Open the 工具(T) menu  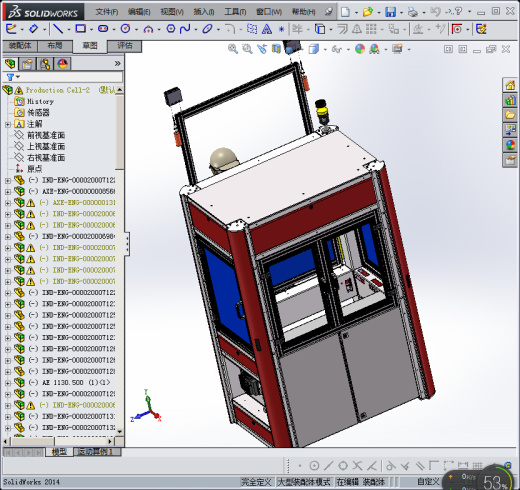(235, 12)
